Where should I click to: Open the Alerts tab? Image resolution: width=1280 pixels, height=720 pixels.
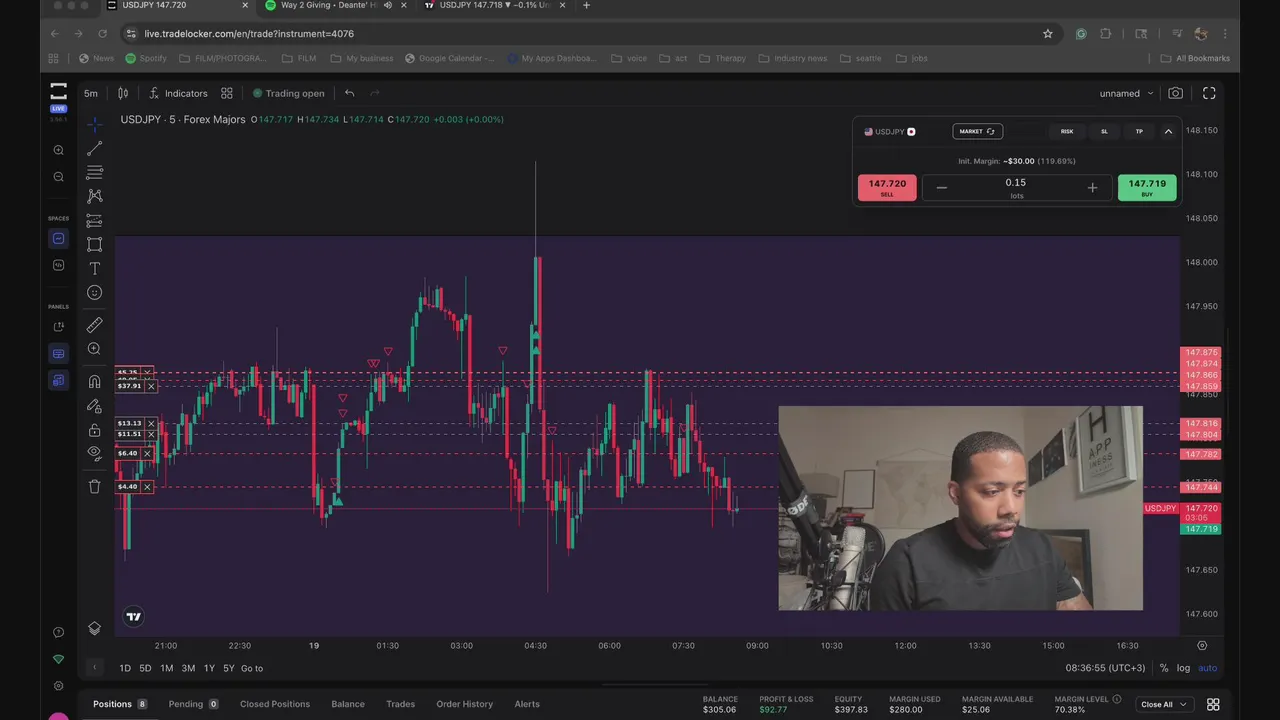[x=527, y=704]
